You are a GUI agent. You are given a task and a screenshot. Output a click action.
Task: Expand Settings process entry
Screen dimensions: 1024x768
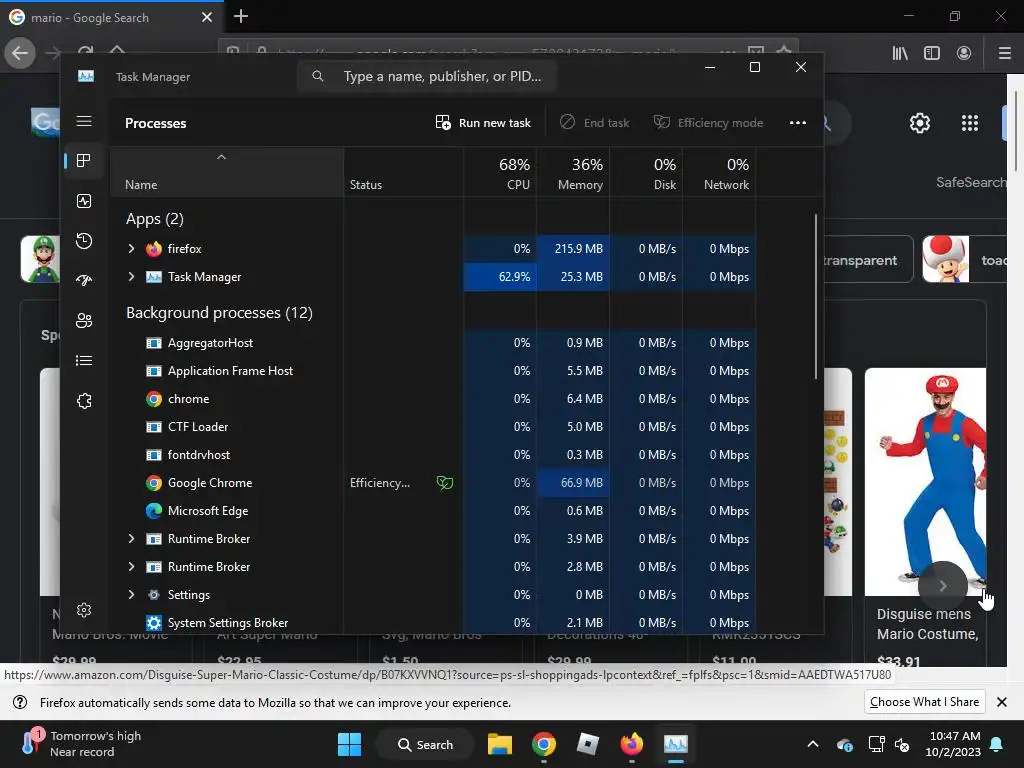(x=131, y=595)
